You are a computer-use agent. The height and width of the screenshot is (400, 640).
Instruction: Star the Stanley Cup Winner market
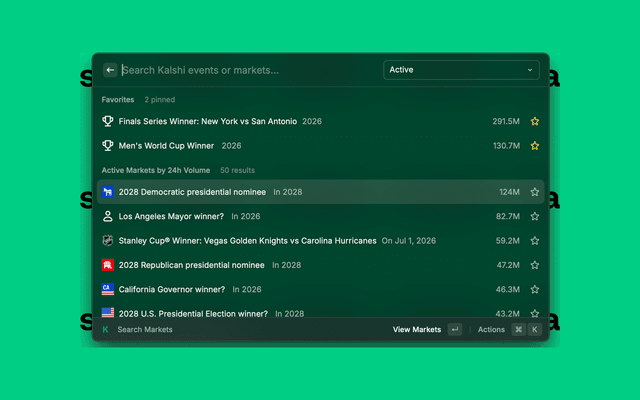click(x=535, y=241)
